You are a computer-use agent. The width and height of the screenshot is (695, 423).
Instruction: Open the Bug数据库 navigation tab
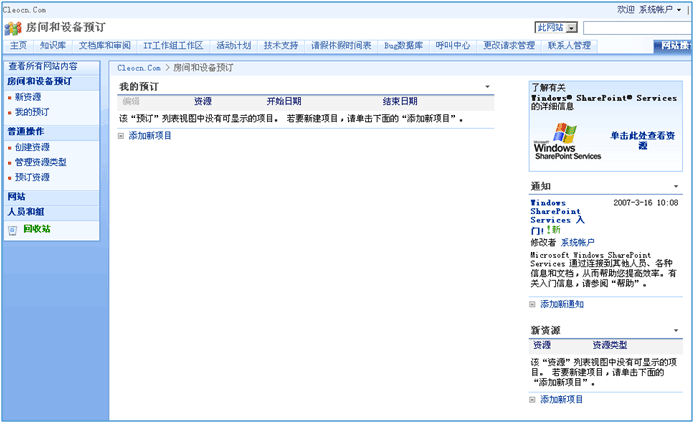(402, 45)
